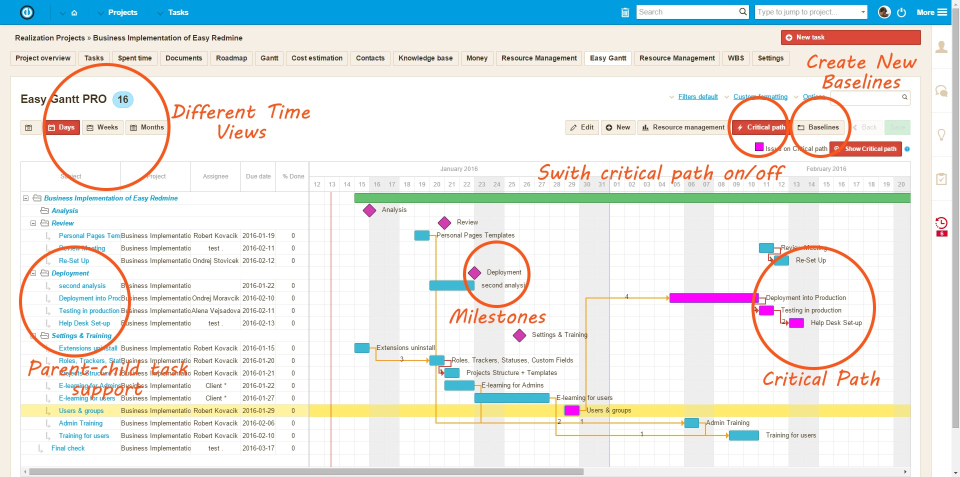Open the chat bubbles sidebar icon
This screenshot has height=477, width=960.
pyautogui.click(x=942, y=91)
